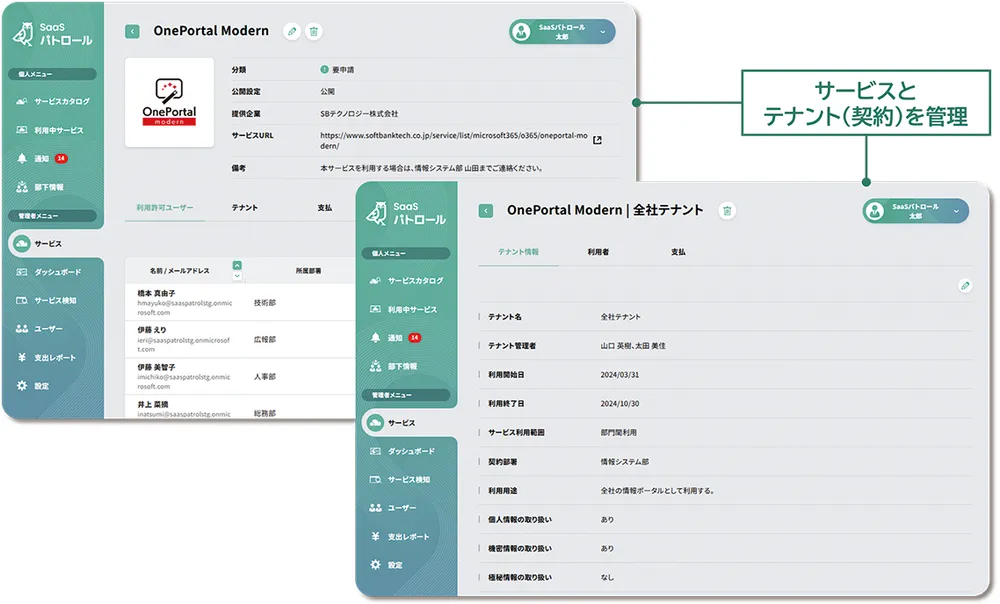Switch to 利用許可ユーザー tab
Viewport: 1000px width, 604px height.
[165, 208]
